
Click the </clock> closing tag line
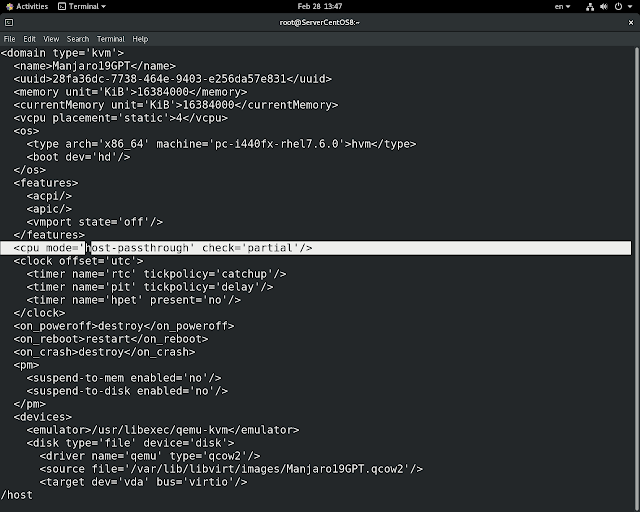coord(39,313)
